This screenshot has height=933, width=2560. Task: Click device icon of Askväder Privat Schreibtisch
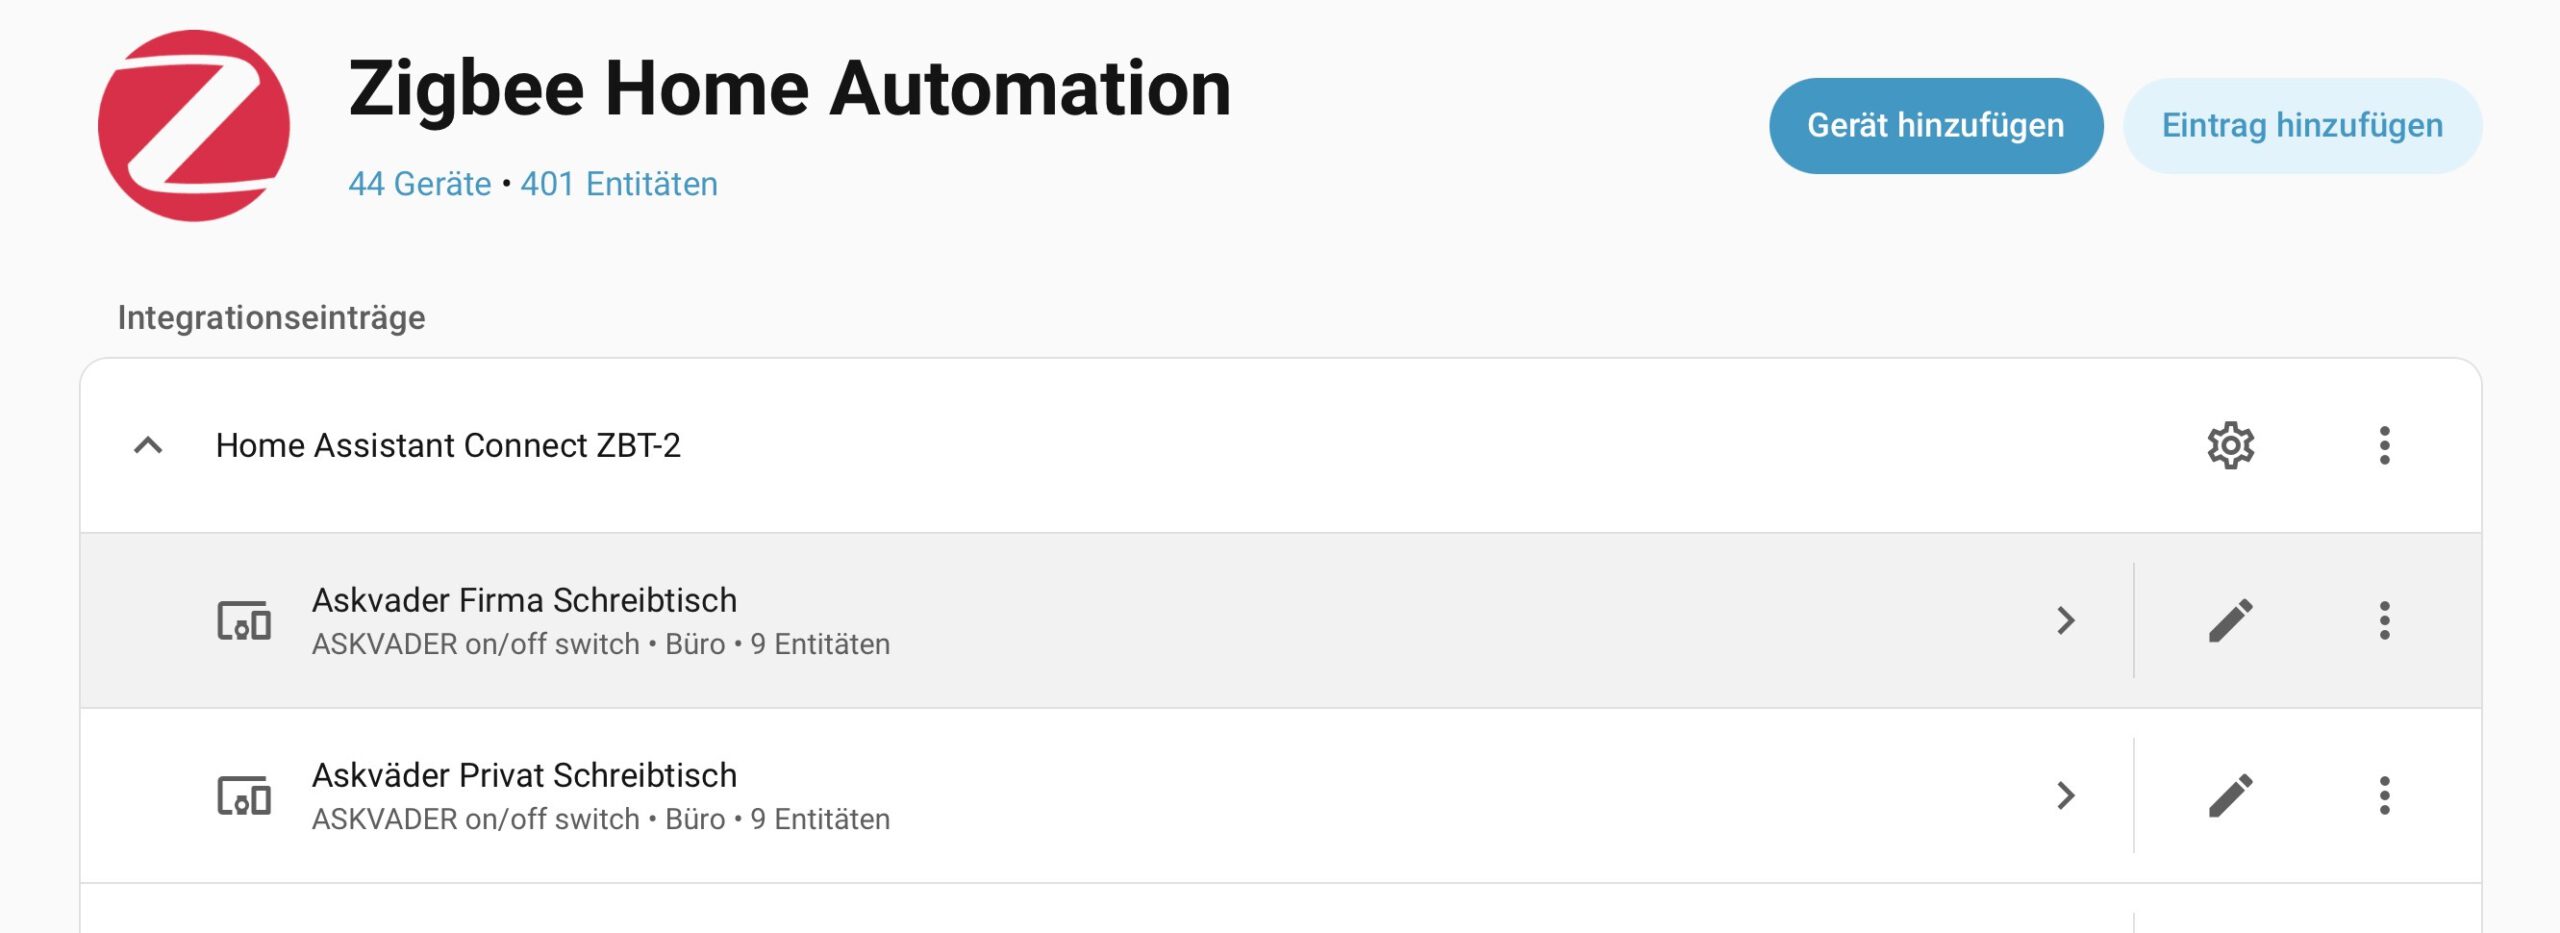(x=244, y=796)
